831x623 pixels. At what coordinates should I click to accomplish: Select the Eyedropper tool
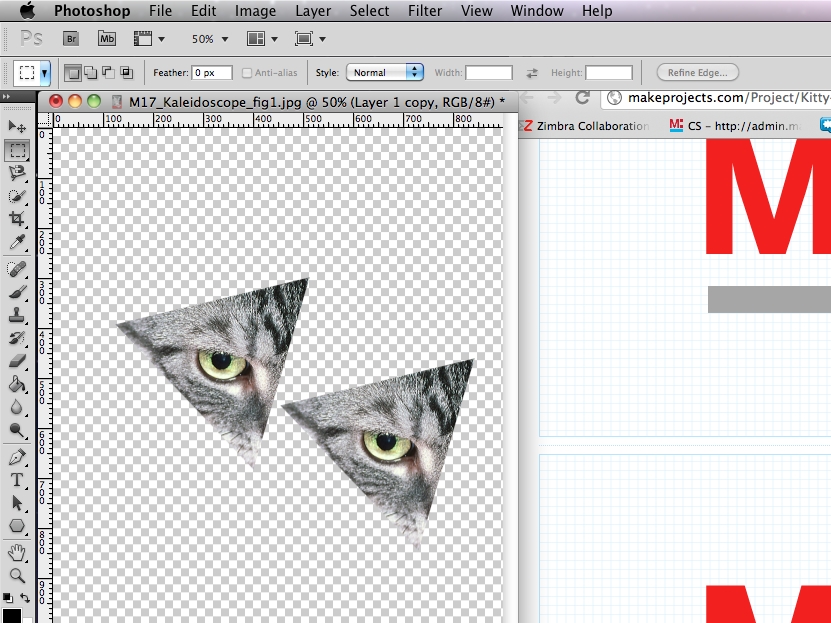pos(17,242)
